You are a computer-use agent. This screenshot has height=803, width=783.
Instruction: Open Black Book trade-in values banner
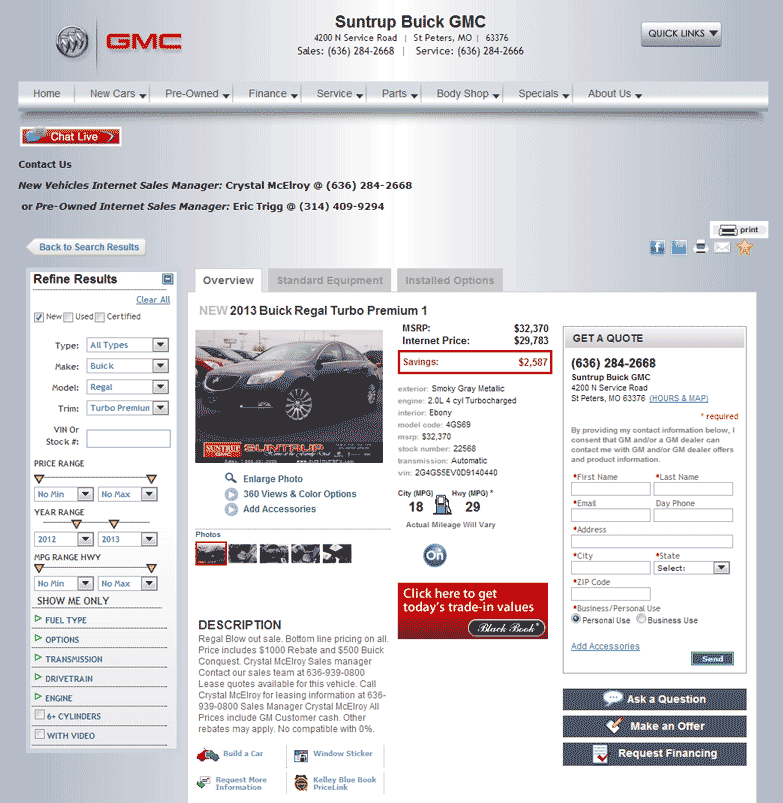click(473, 611)
